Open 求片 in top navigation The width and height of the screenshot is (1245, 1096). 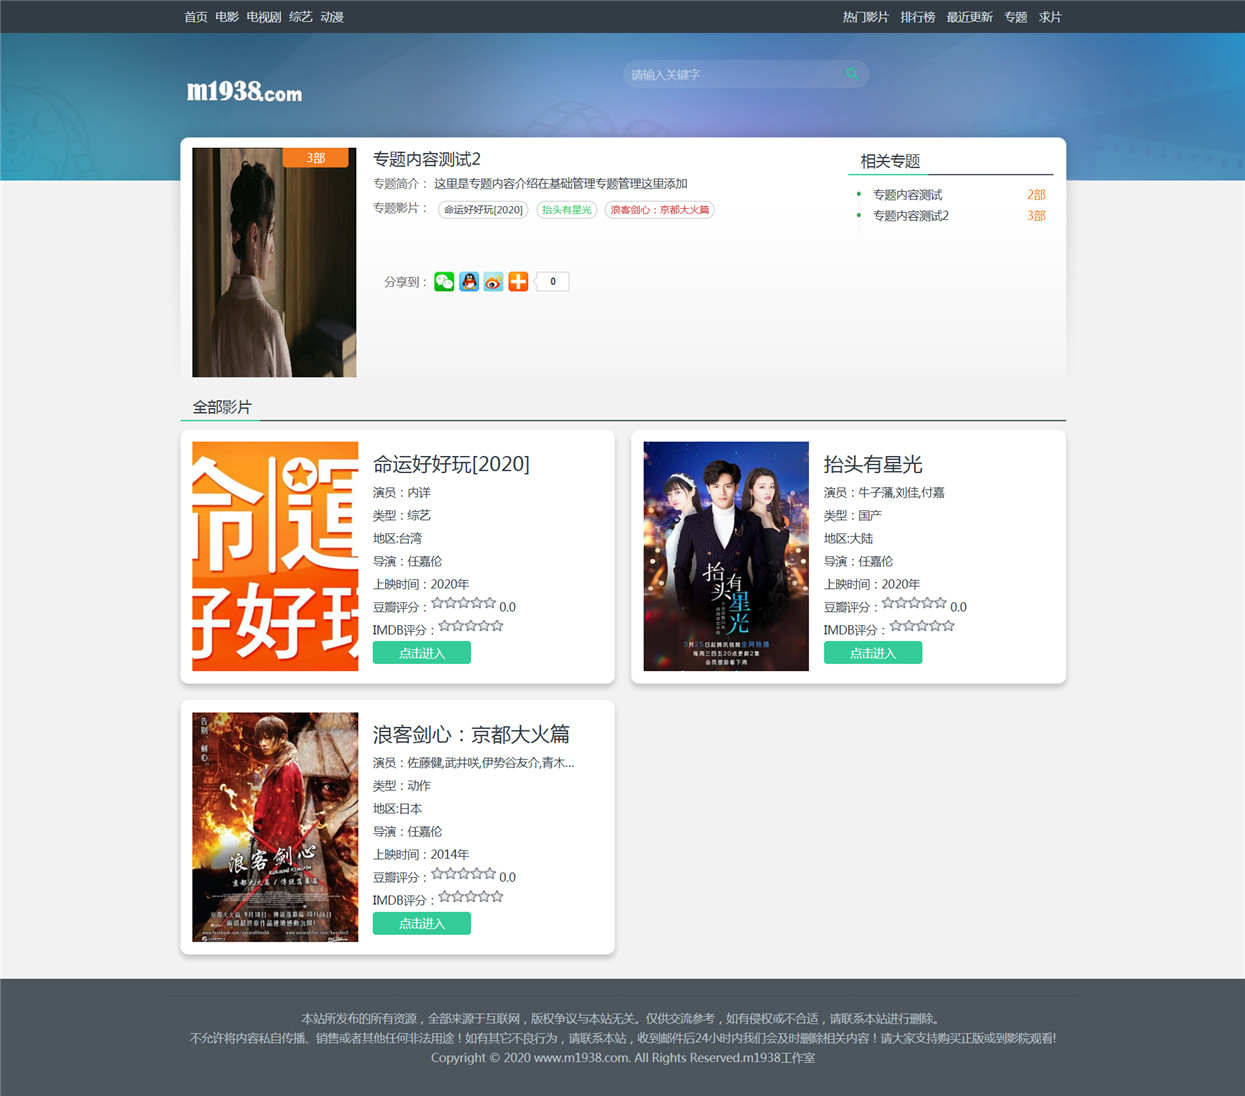point(1050,17)
